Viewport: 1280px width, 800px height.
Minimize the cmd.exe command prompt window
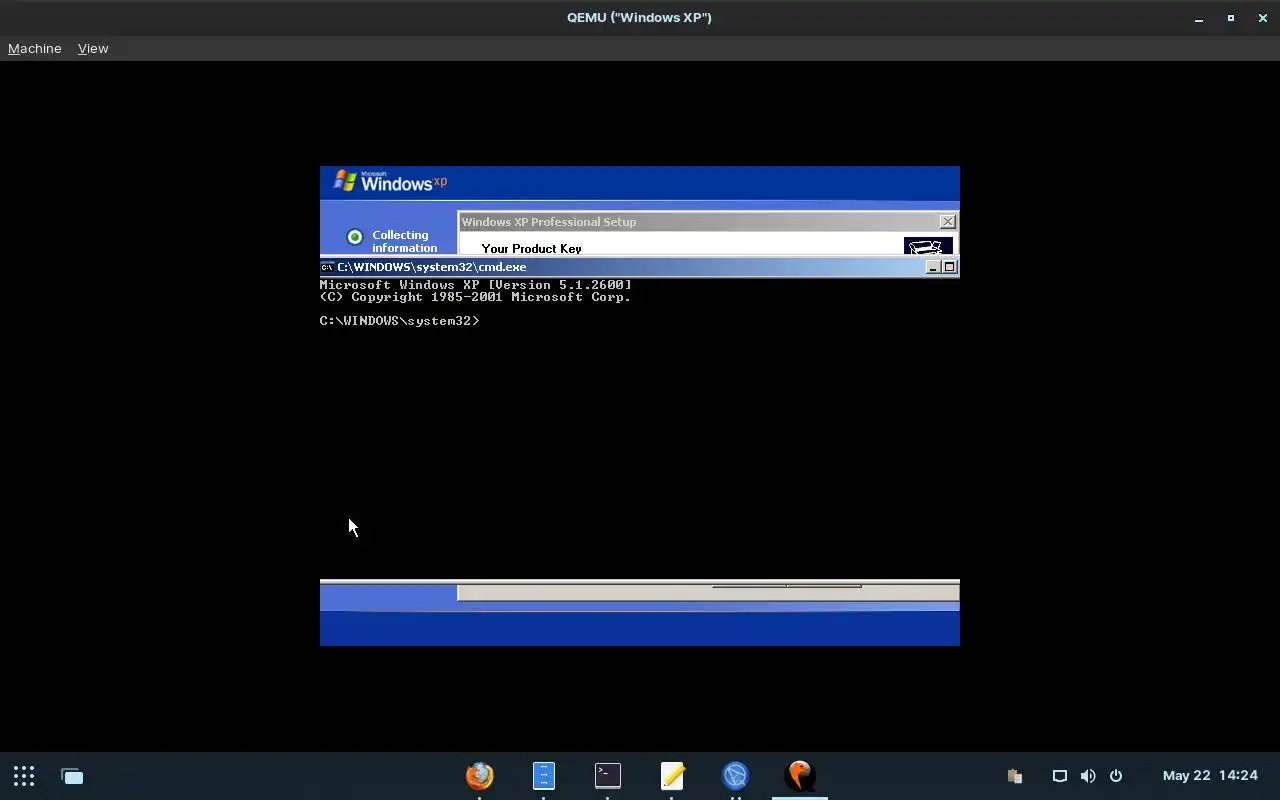pos(933,267)
